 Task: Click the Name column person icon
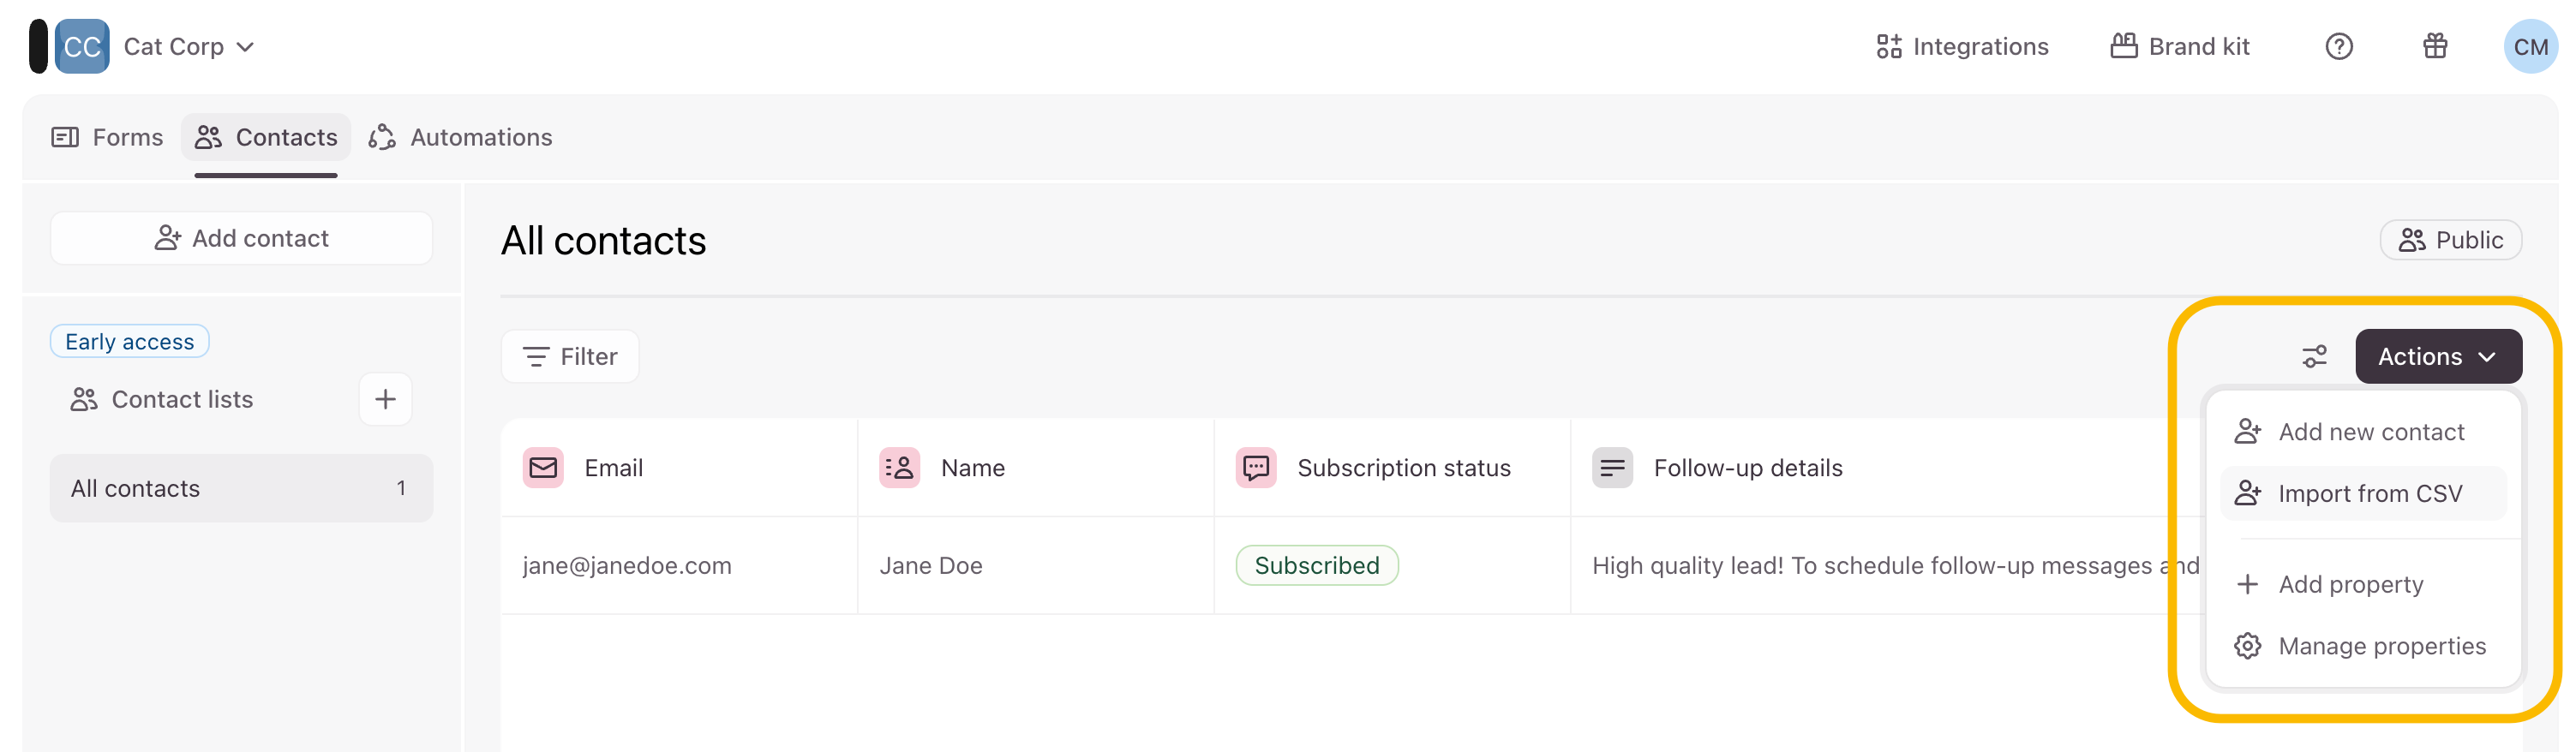coord(899,468)
